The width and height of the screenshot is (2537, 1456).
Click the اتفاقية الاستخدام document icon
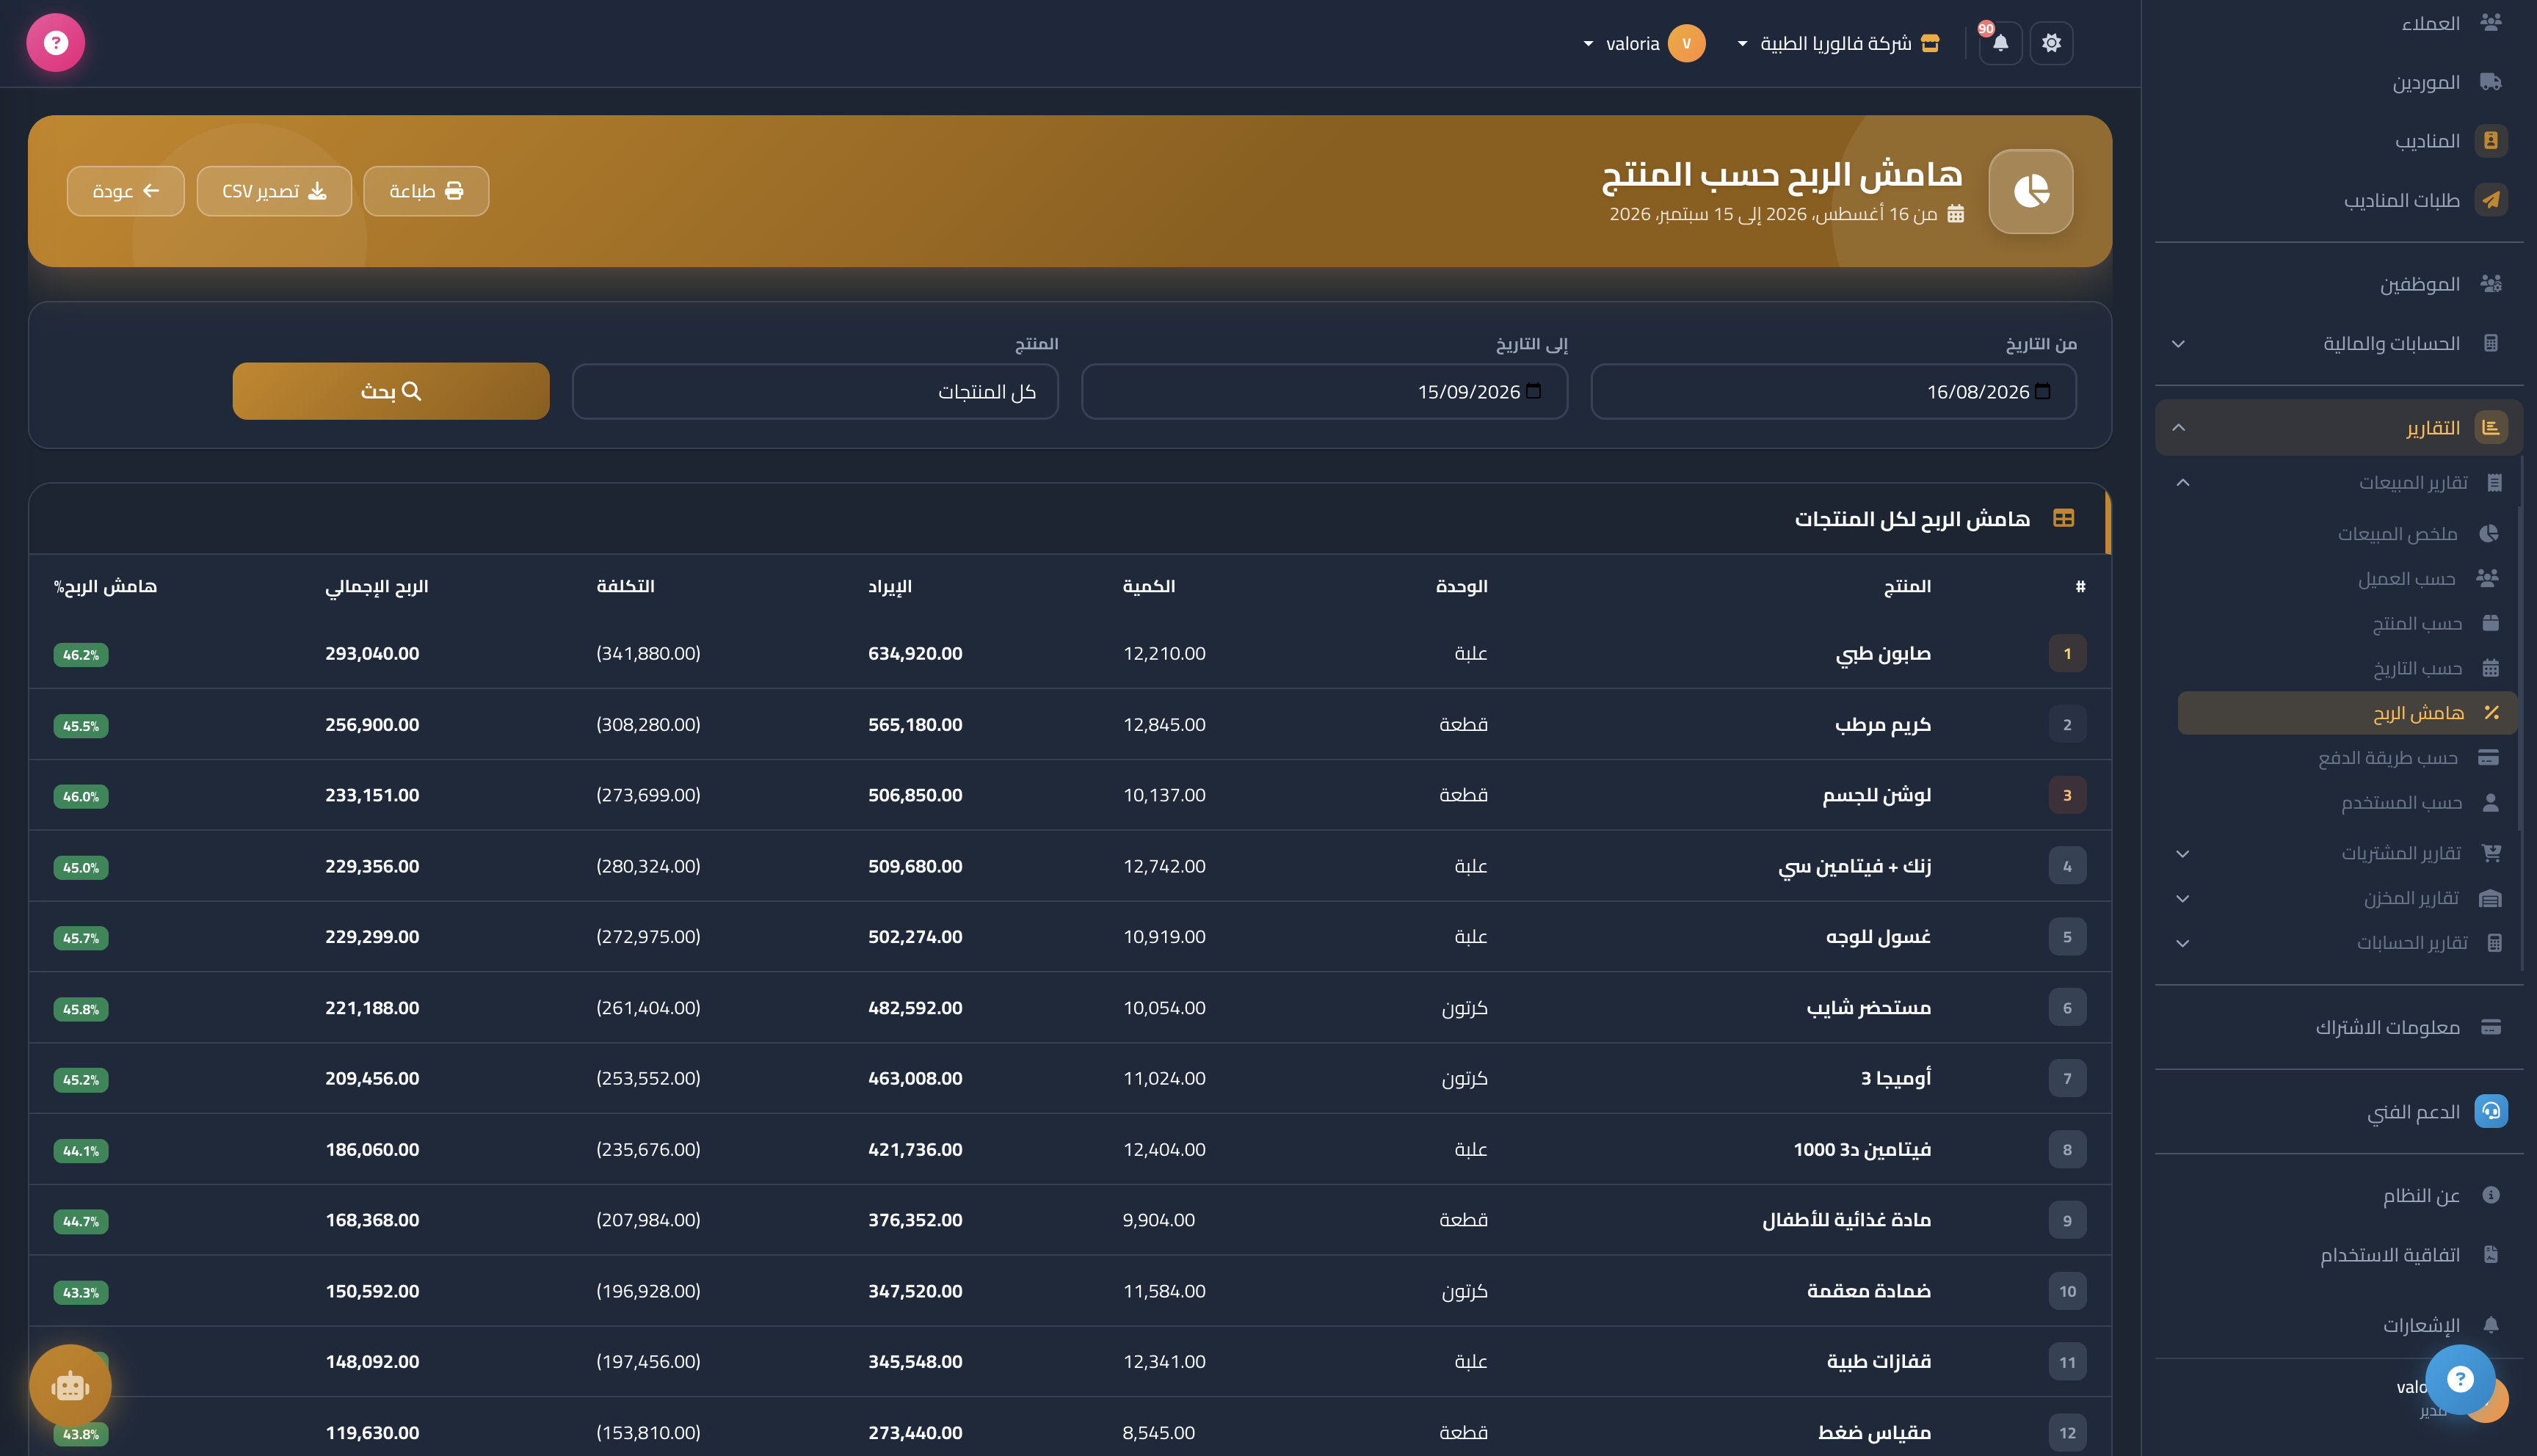click(x=2491, y=1254)
